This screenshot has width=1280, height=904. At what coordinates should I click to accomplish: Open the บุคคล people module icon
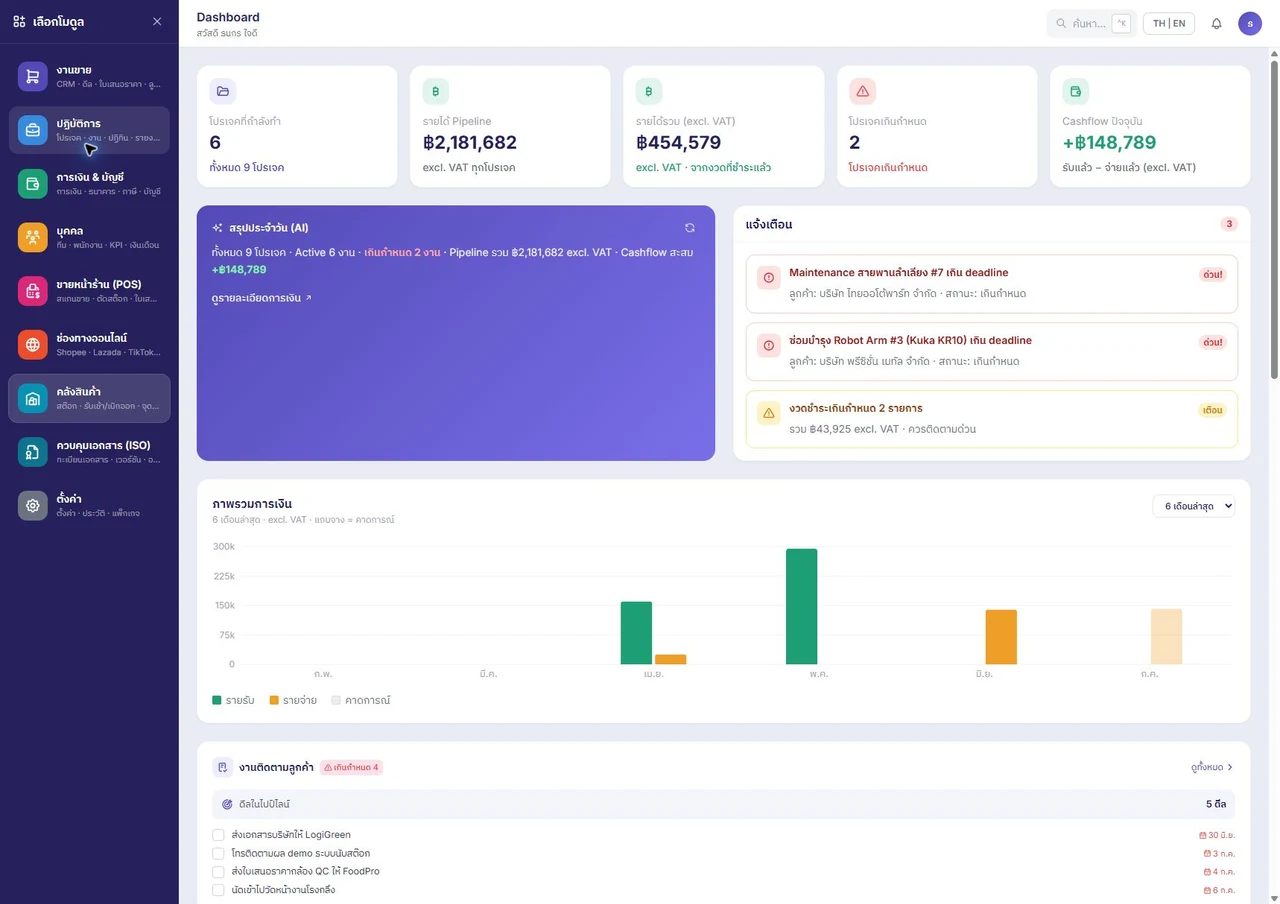(x=32, y=237)
